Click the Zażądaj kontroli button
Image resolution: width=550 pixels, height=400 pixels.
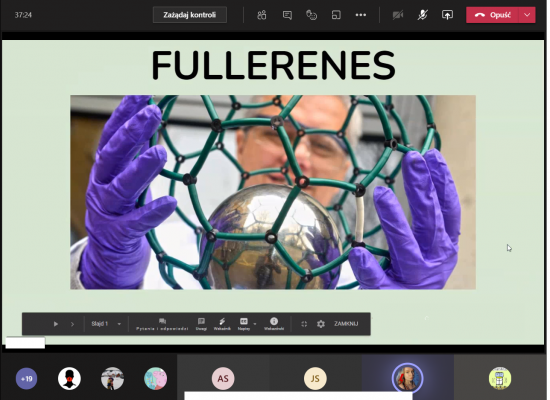click(x=190, y=15)
